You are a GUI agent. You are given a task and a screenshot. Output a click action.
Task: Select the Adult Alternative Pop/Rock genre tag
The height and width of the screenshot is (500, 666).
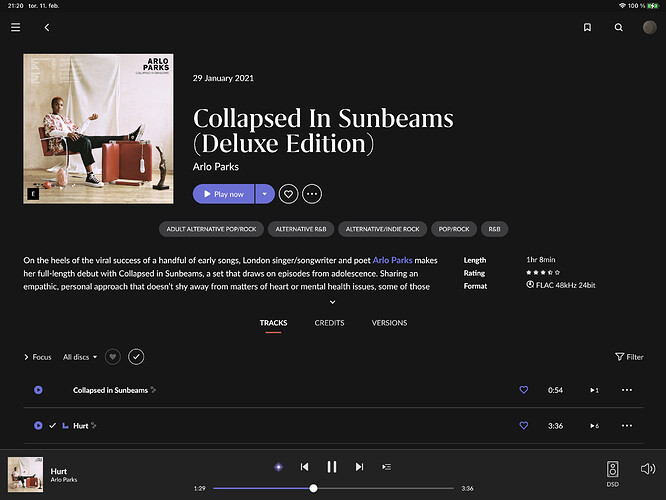coord(211,229)
